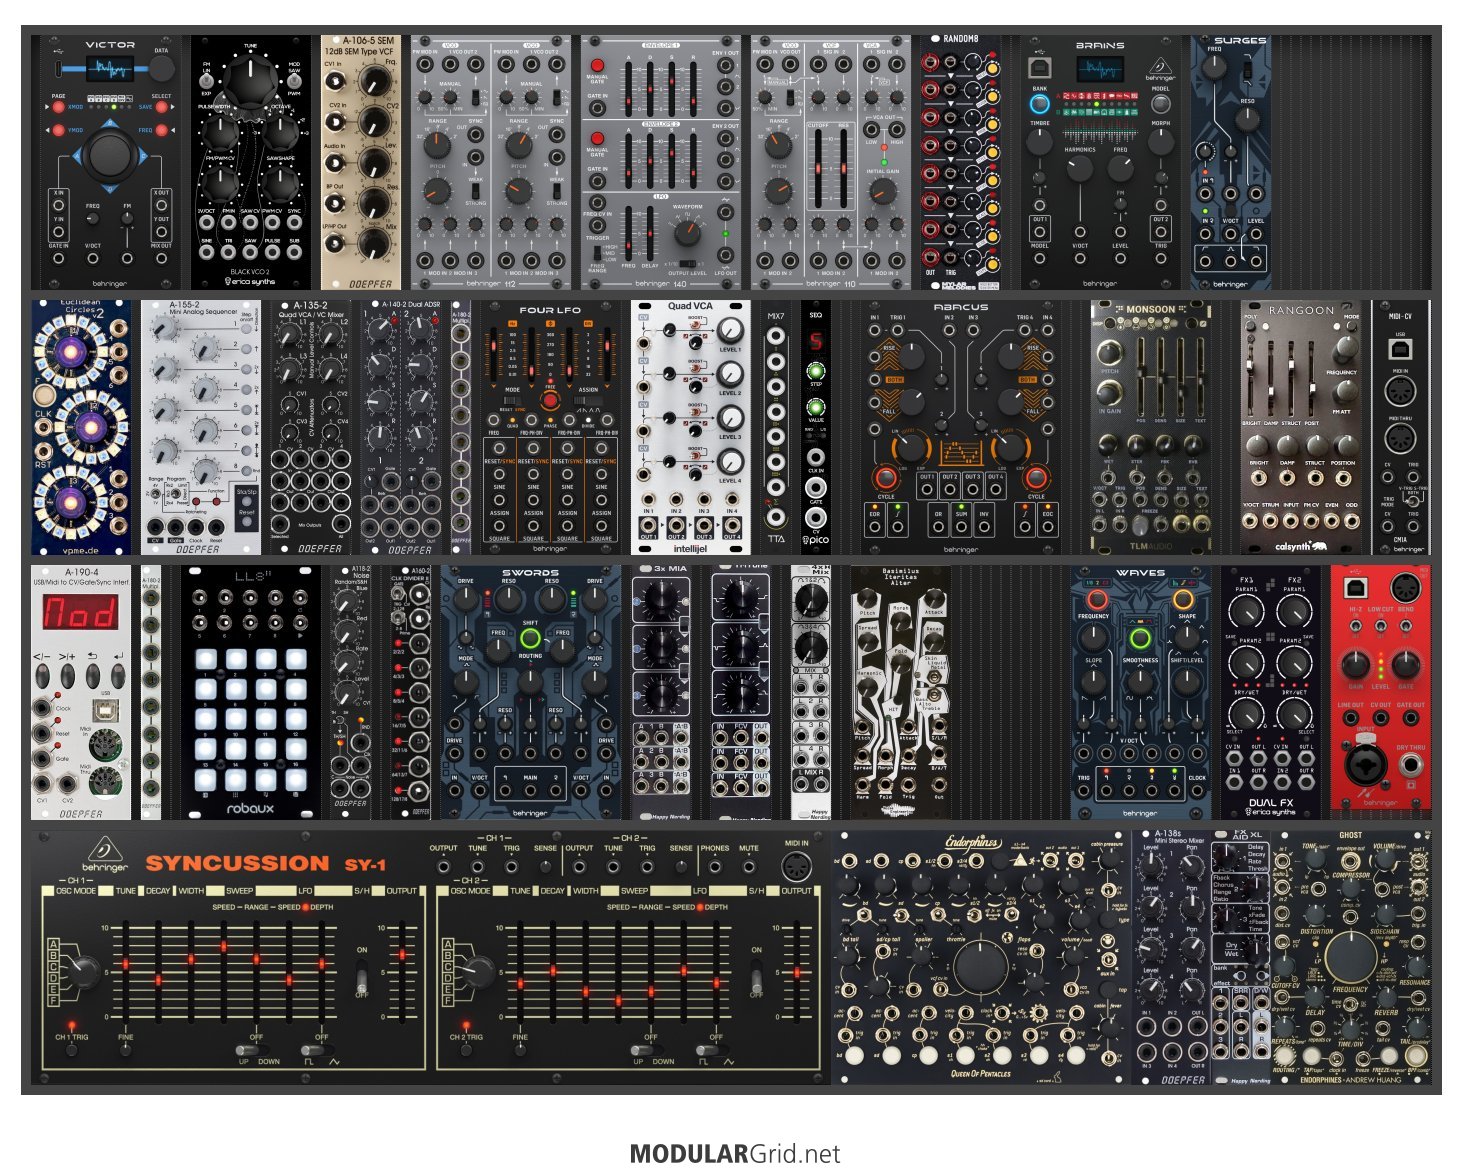This screenshot has width=1472, height=1175.
Task: Click the red FREE button on Four LFO
Action: [x=548, y=401]
